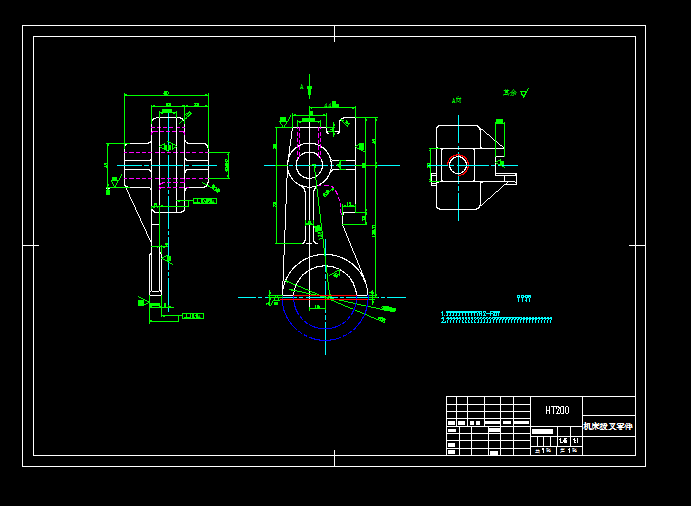Image resolution: width=691 pixels, height=506 pixels.
Task: Click the A向 view label
Action: pyautogui.click(x=457, y=100)
